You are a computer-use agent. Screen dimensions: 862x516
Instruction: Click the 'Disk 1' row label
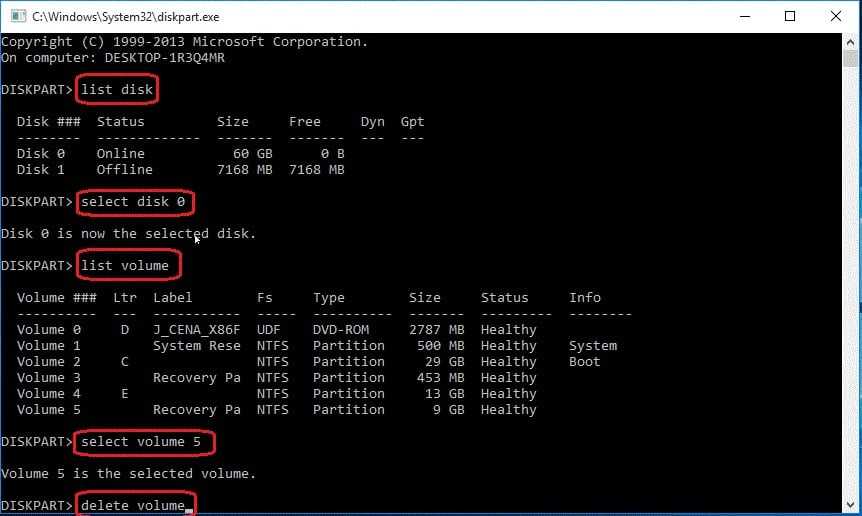(41, 169)
